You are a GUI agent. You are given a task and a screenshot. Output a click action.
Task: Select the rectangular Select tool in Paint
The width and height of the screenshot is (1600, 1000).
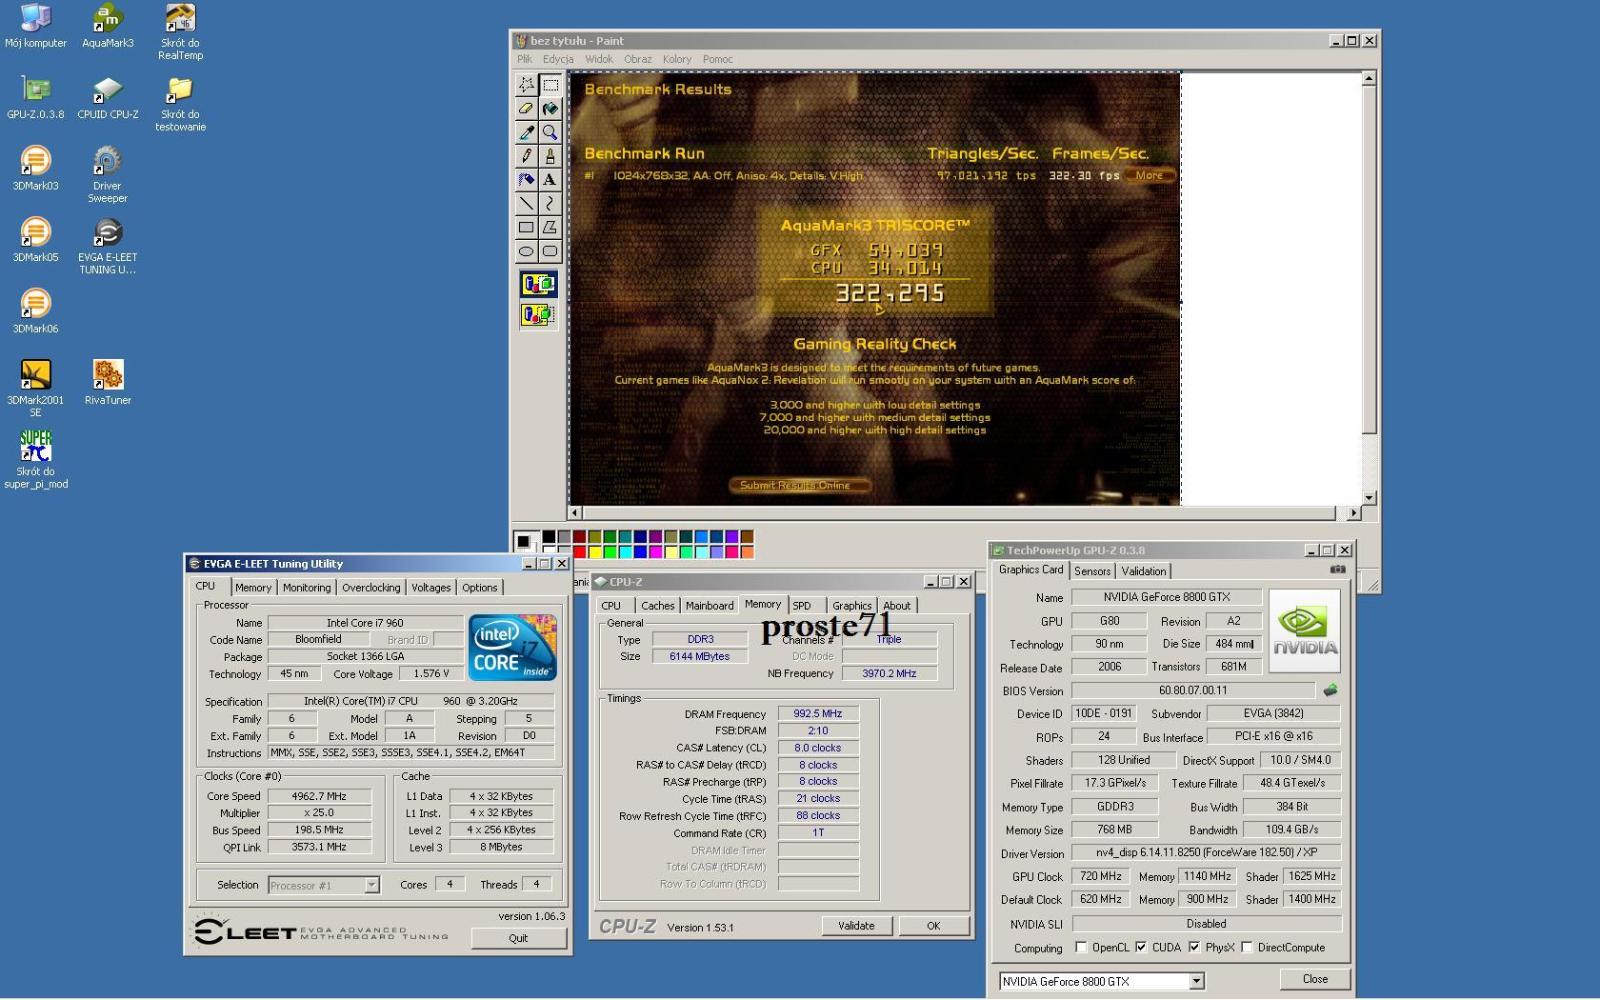550,85
